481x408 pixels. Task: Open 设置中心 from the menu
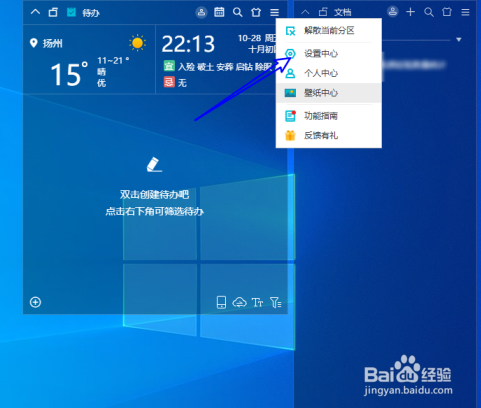tap(329, 54)
